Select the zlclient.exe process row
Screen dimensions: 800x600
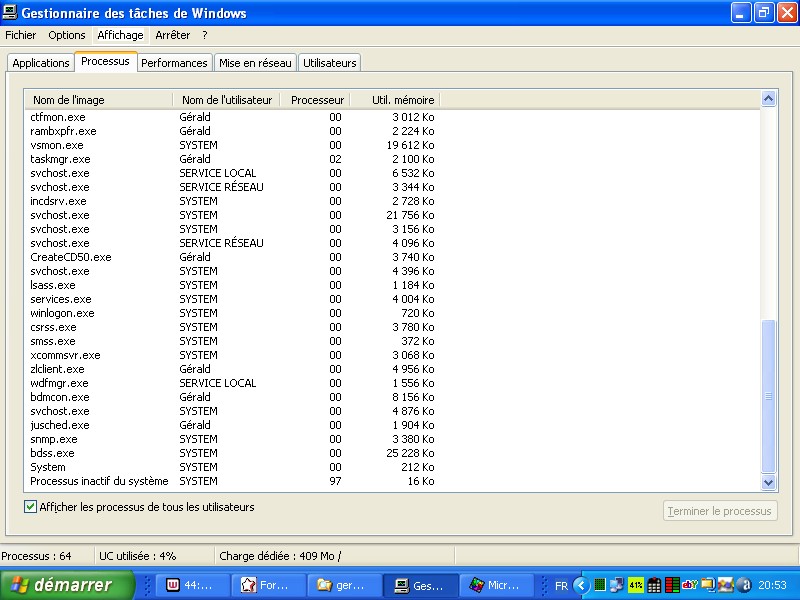pyautogui.click(x=232, y=369)
